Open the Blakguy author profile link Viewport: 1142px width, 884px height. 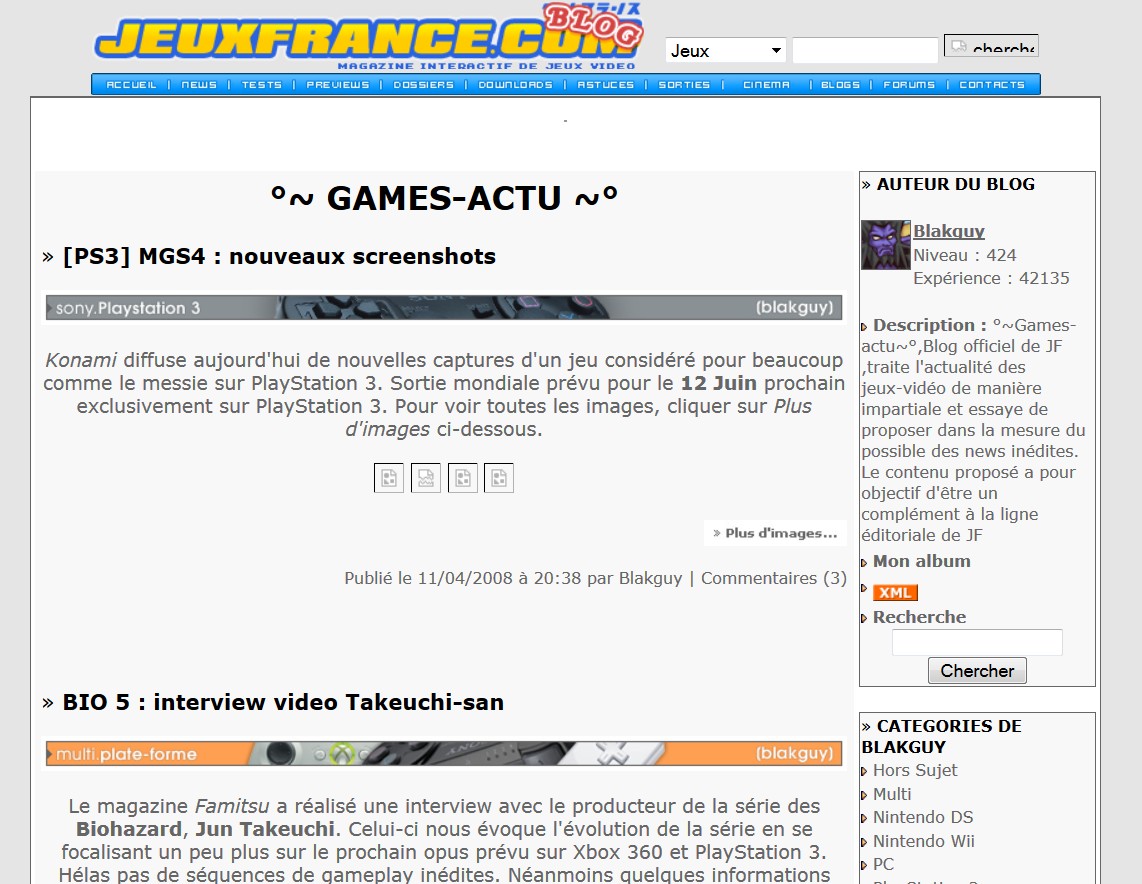pyautogui.click(x=949, y=232)
